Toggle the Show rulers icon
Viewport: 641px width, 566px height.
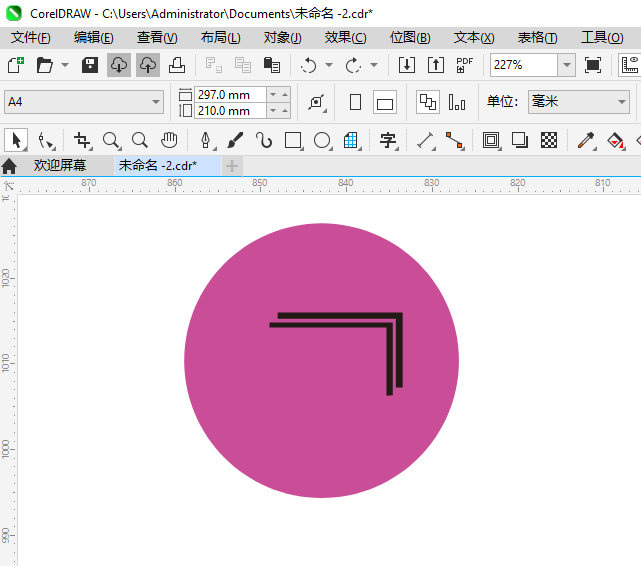[x=630, y=65]
